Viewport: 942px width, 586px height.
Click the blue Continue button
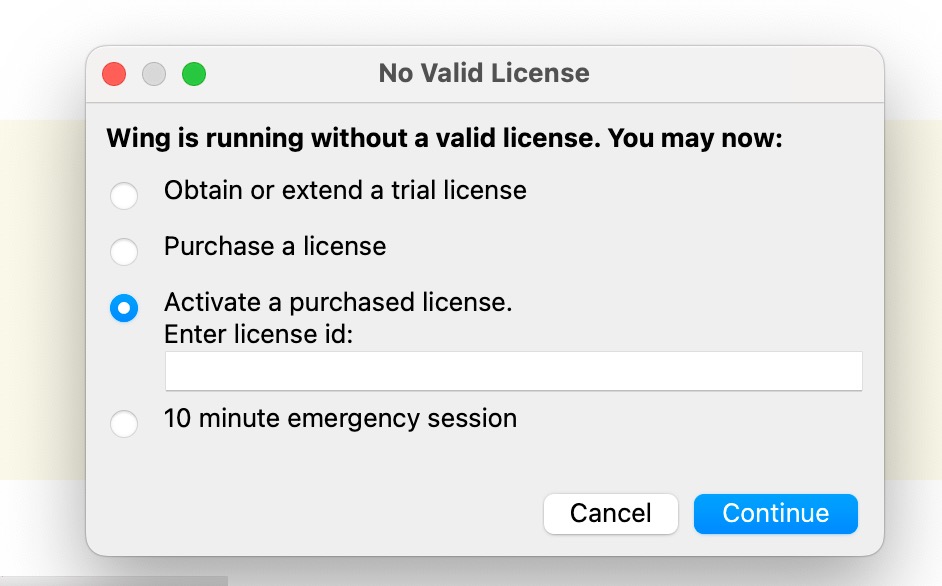click(775, 514)
